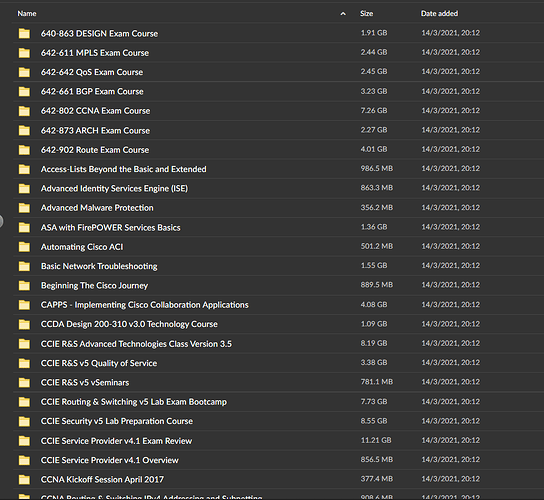
Task: Select the Basic Network Troubleshooting folder icon
Action: (24, 266)
